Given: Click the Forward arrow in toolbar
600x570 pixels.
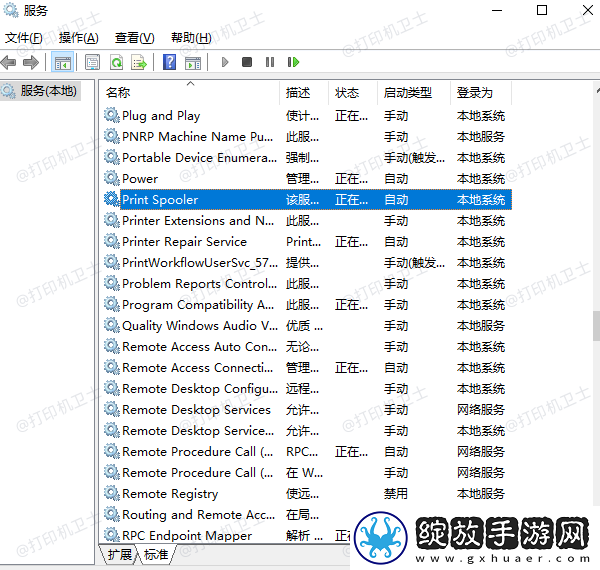Looking at the screenshot, I should click(31, 62).
